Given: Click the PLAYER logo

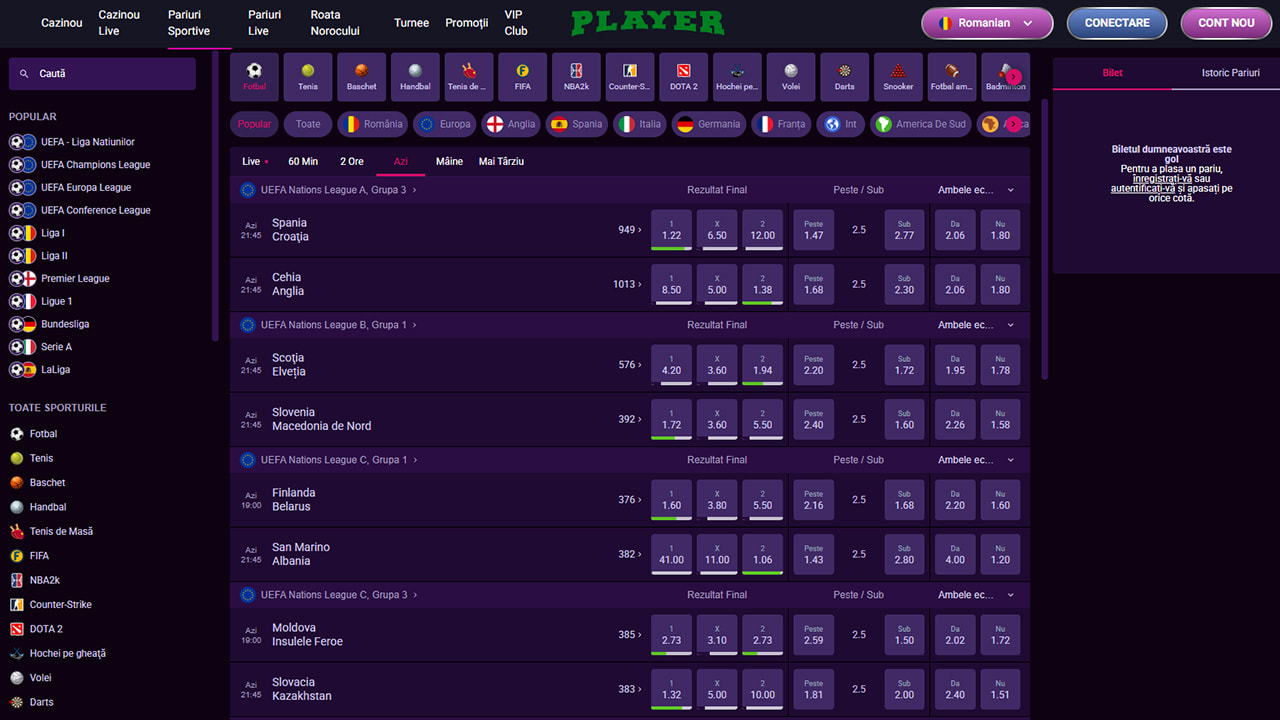Looking at the screenshot, I should (x=647, y=23).
